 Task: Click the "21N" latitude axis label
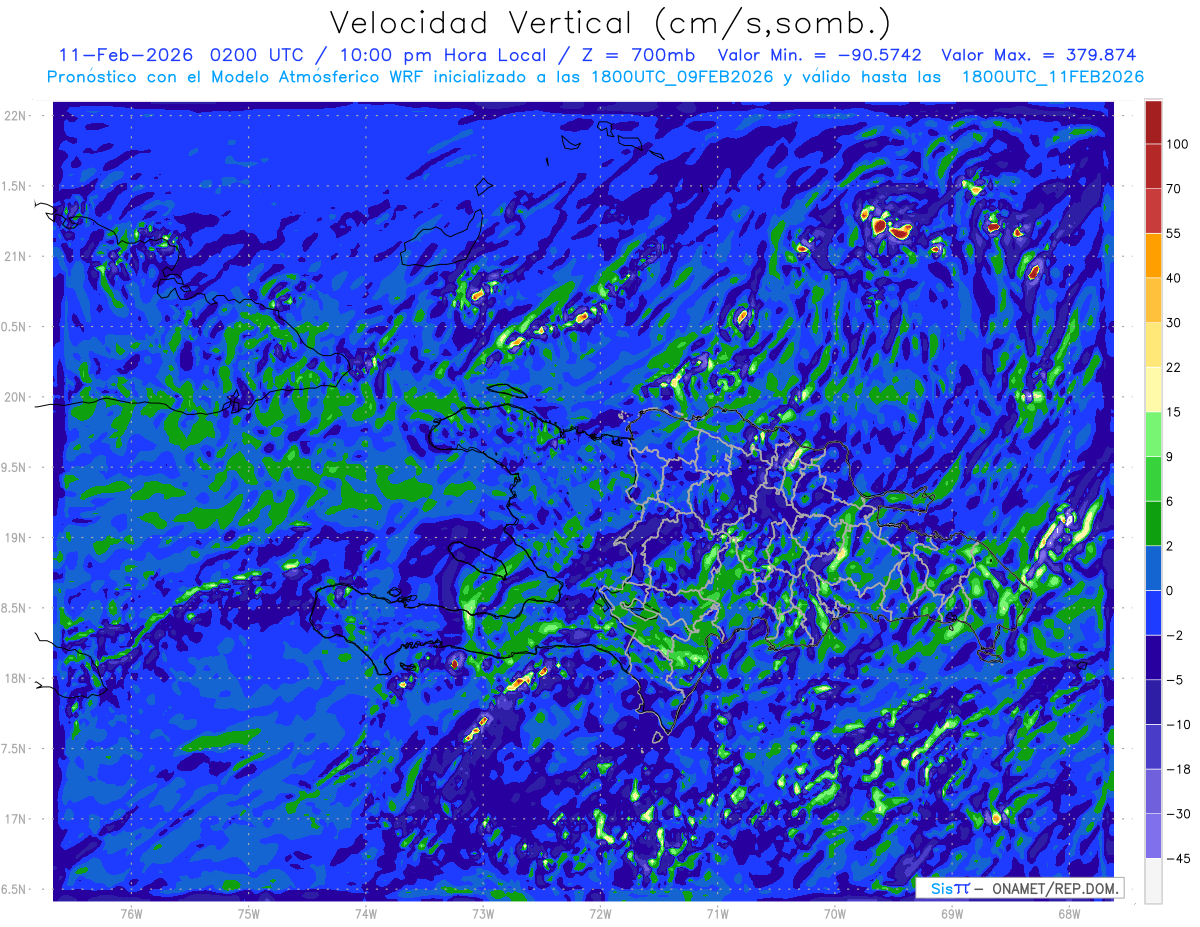[17, 256]
